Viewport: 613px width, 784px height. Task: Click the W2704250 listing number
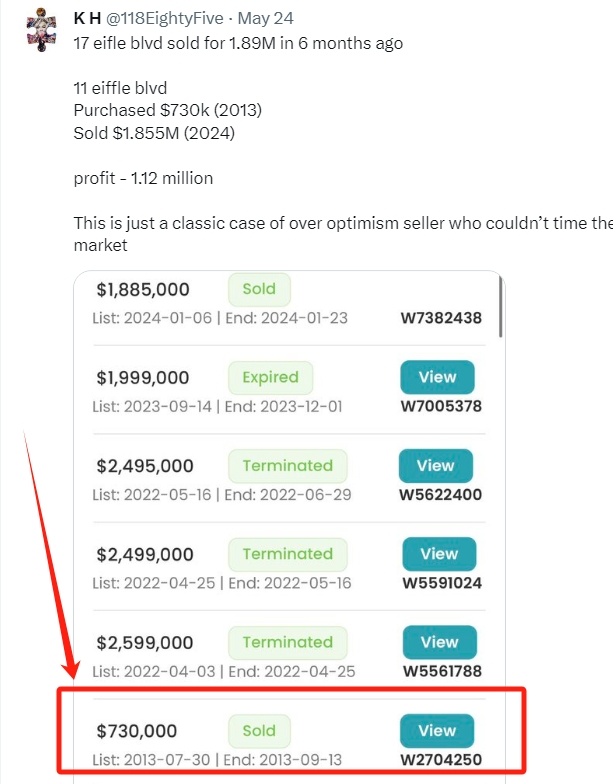coord(441,760)
